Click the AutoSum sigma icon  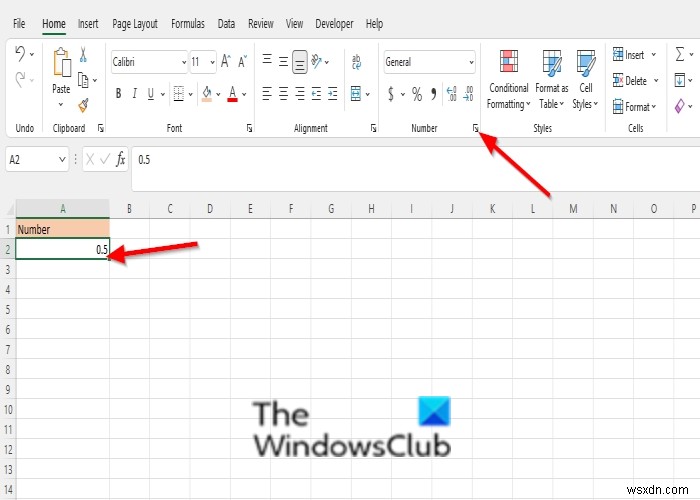coord(680,54)
